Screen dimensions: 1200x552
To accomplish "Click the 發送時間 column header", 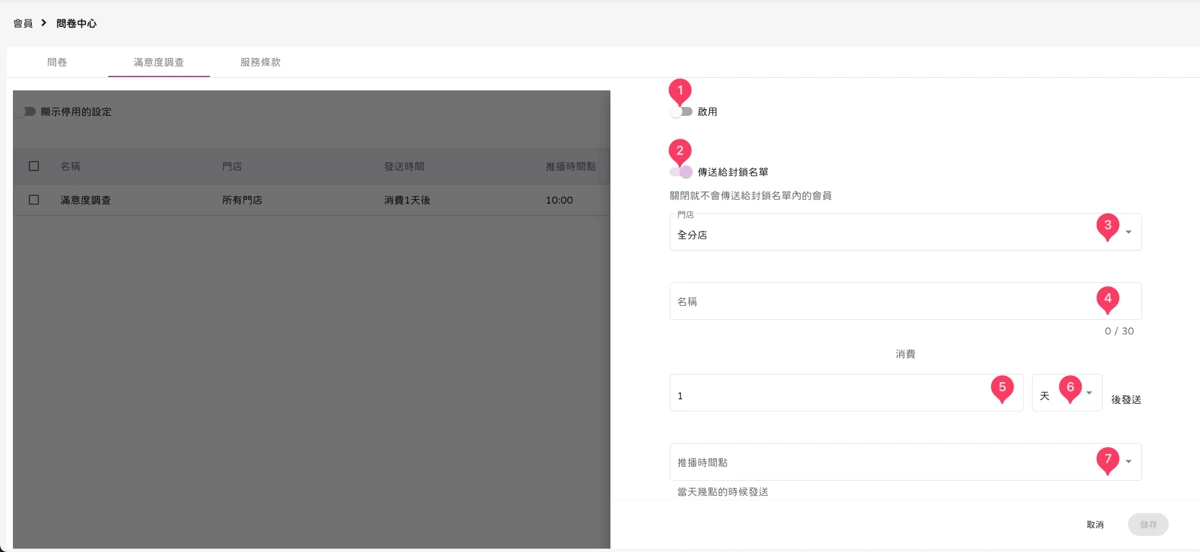I will click(x=404, y=166).
